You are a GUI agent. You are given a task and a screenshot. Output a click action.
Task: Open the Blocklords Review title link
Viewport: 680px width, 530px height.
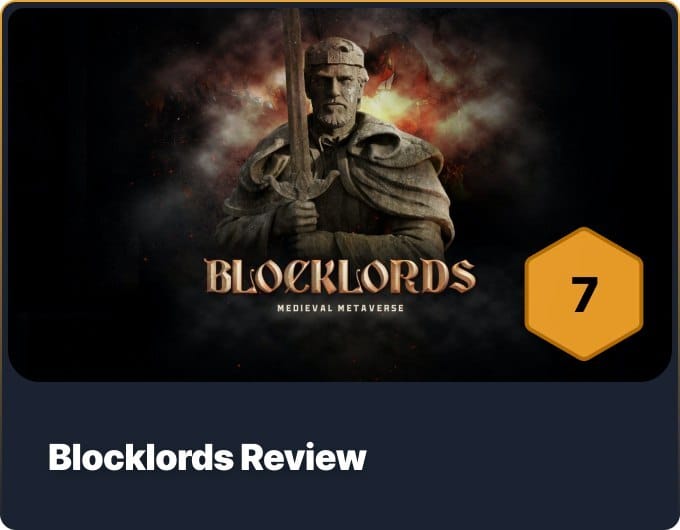click(207, 457)
